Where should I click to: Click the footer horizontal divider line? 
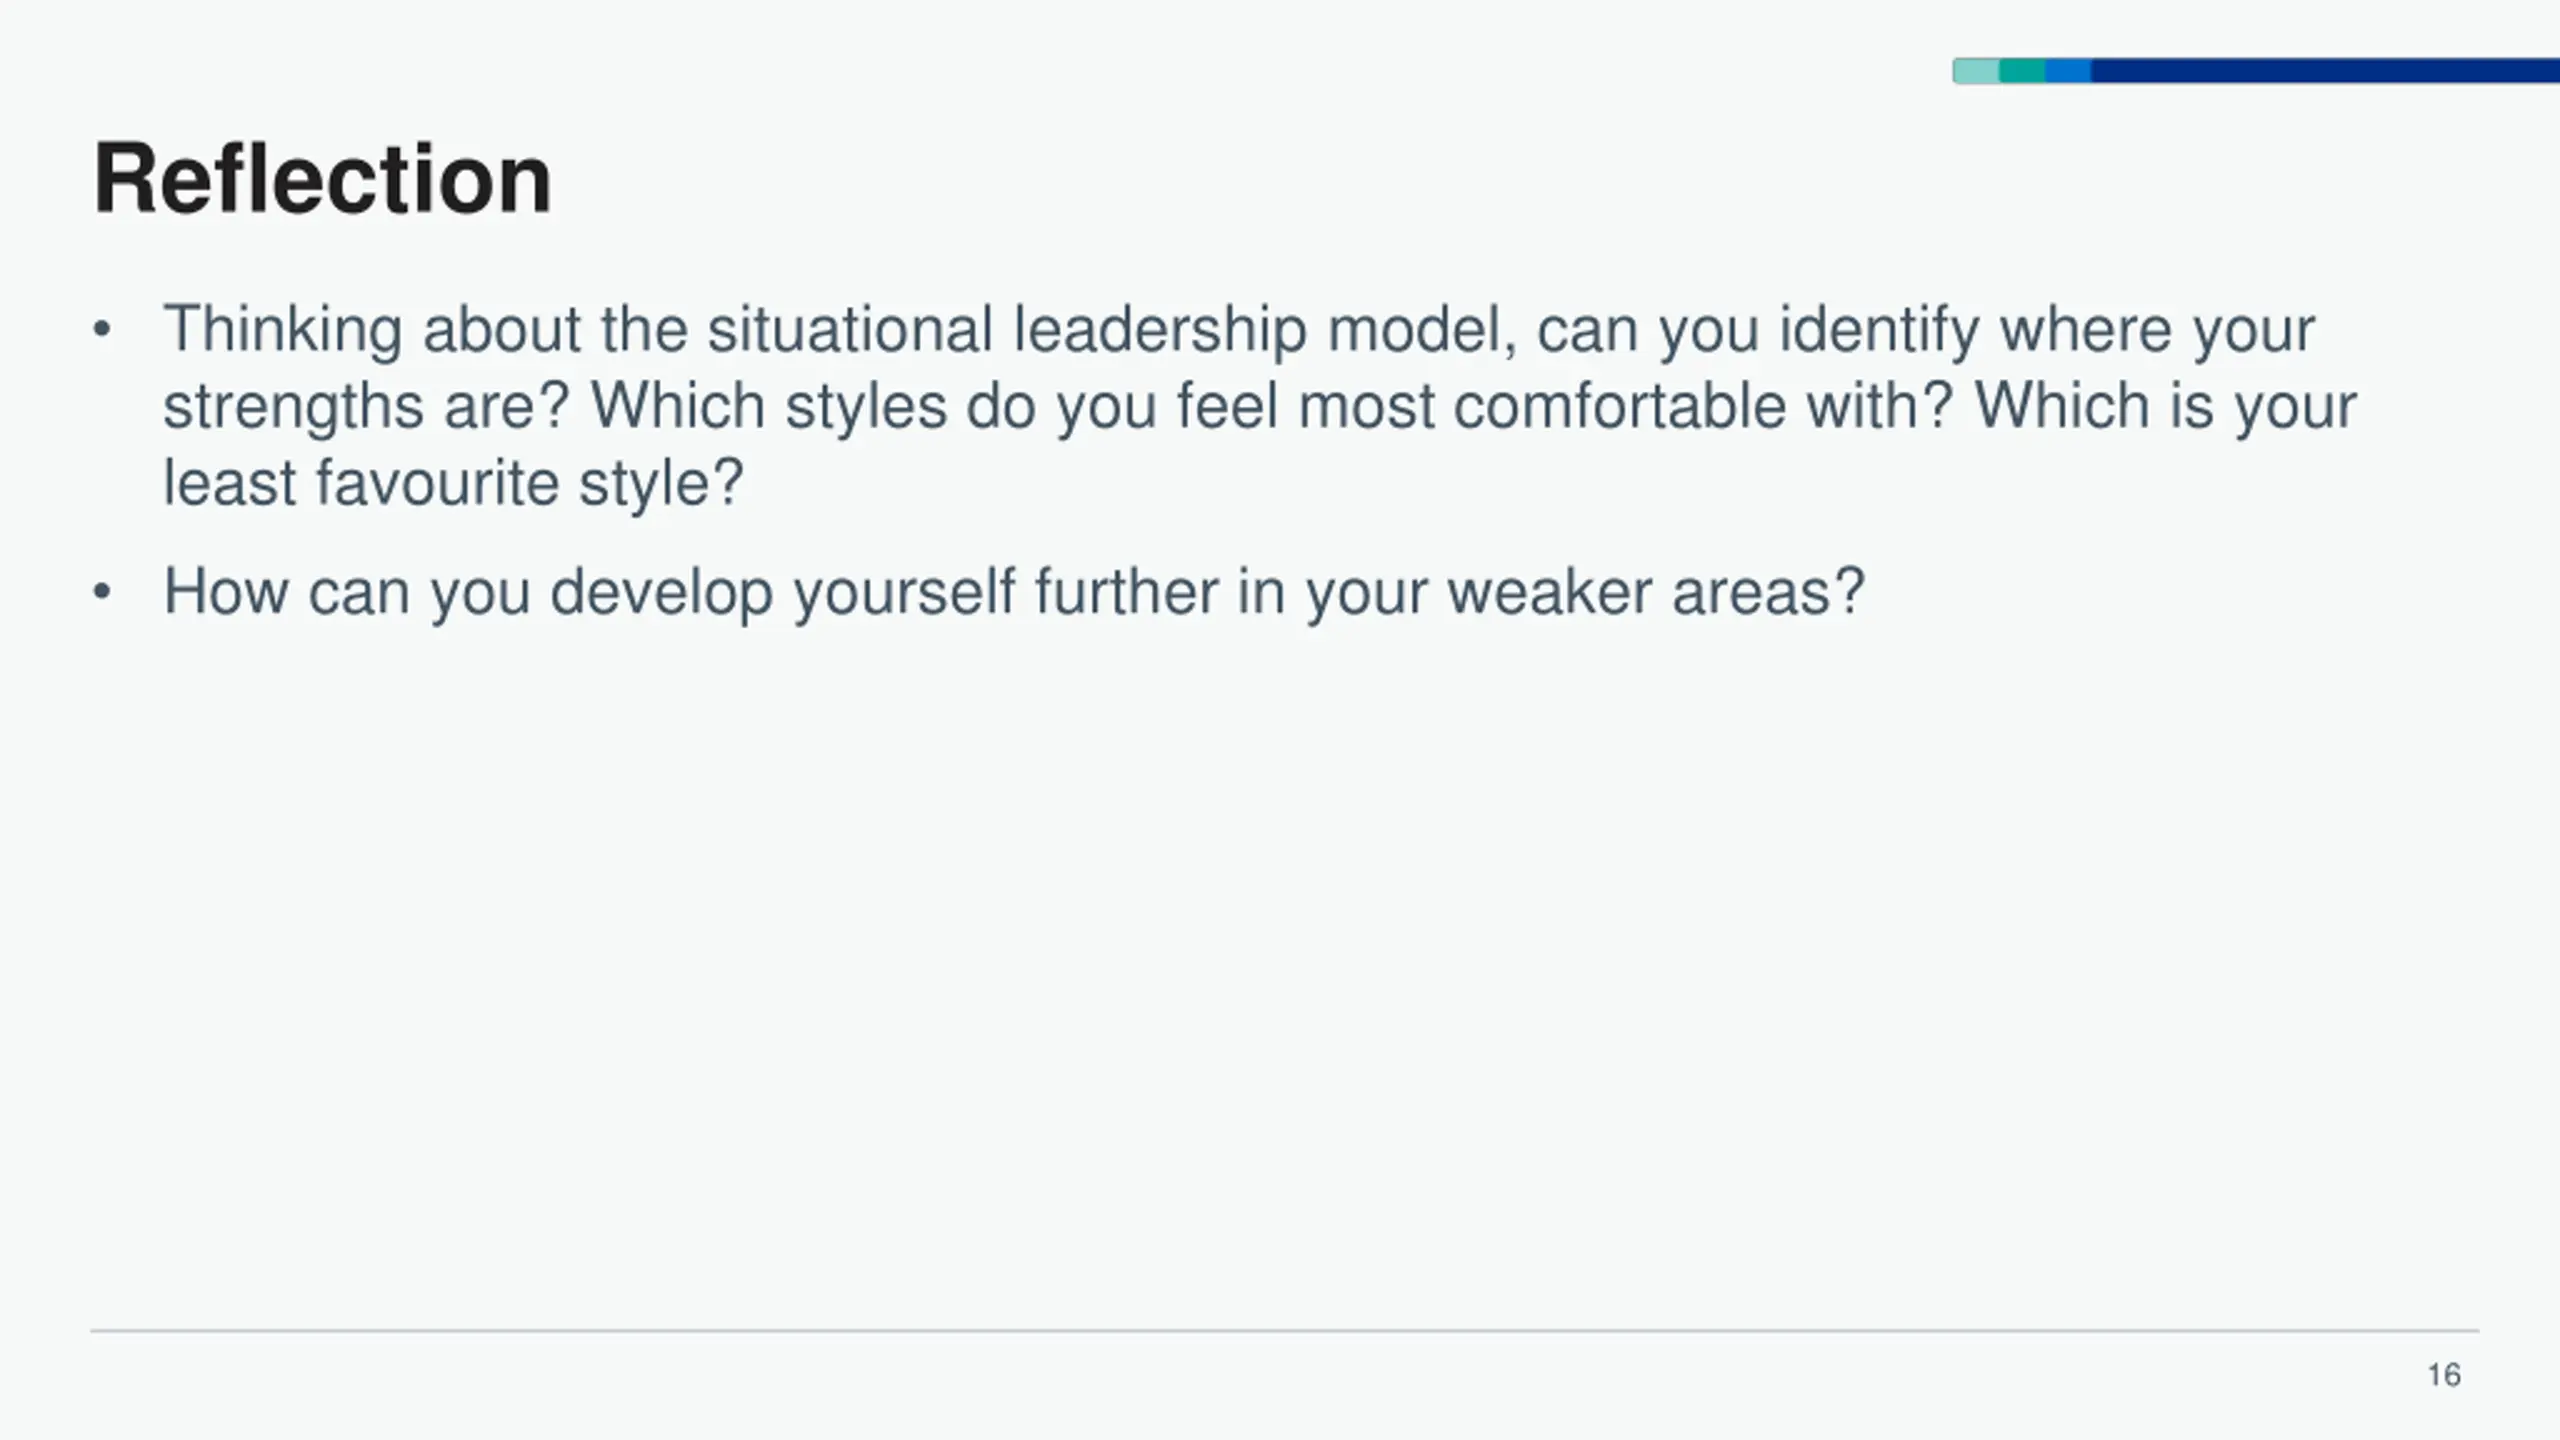point(1285,1331)
